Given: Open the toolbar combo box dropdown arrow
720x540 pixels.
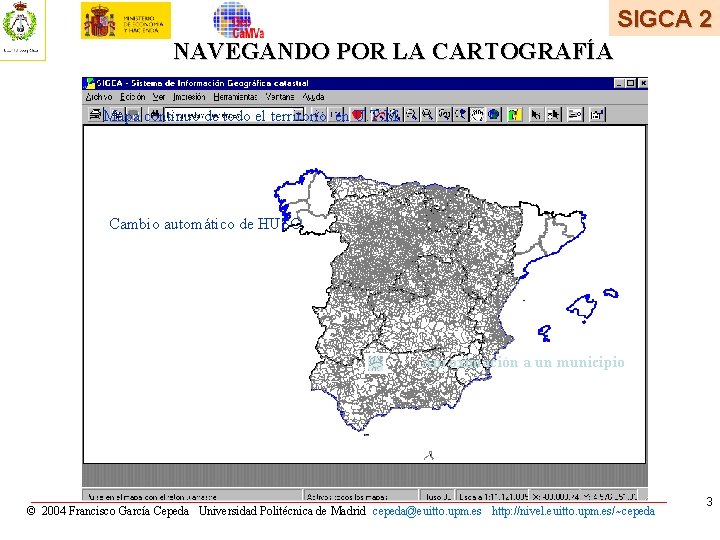Looking at the screenshot, I should pos(298,114).
